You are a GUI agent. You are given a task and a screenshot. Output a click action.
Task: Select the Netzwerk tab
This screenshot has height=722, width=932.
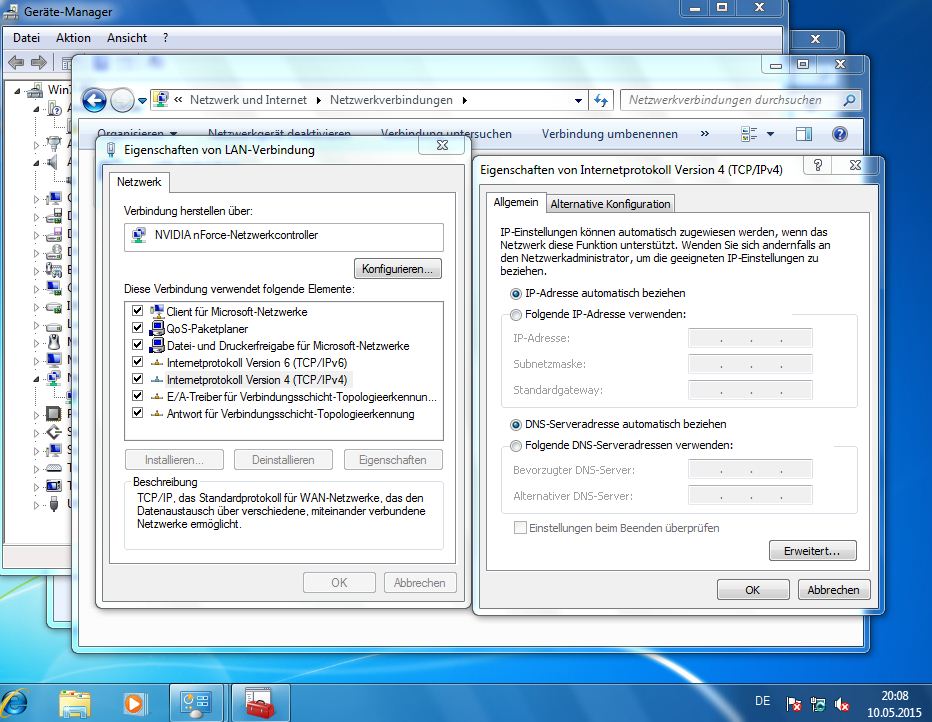(138, 182)
